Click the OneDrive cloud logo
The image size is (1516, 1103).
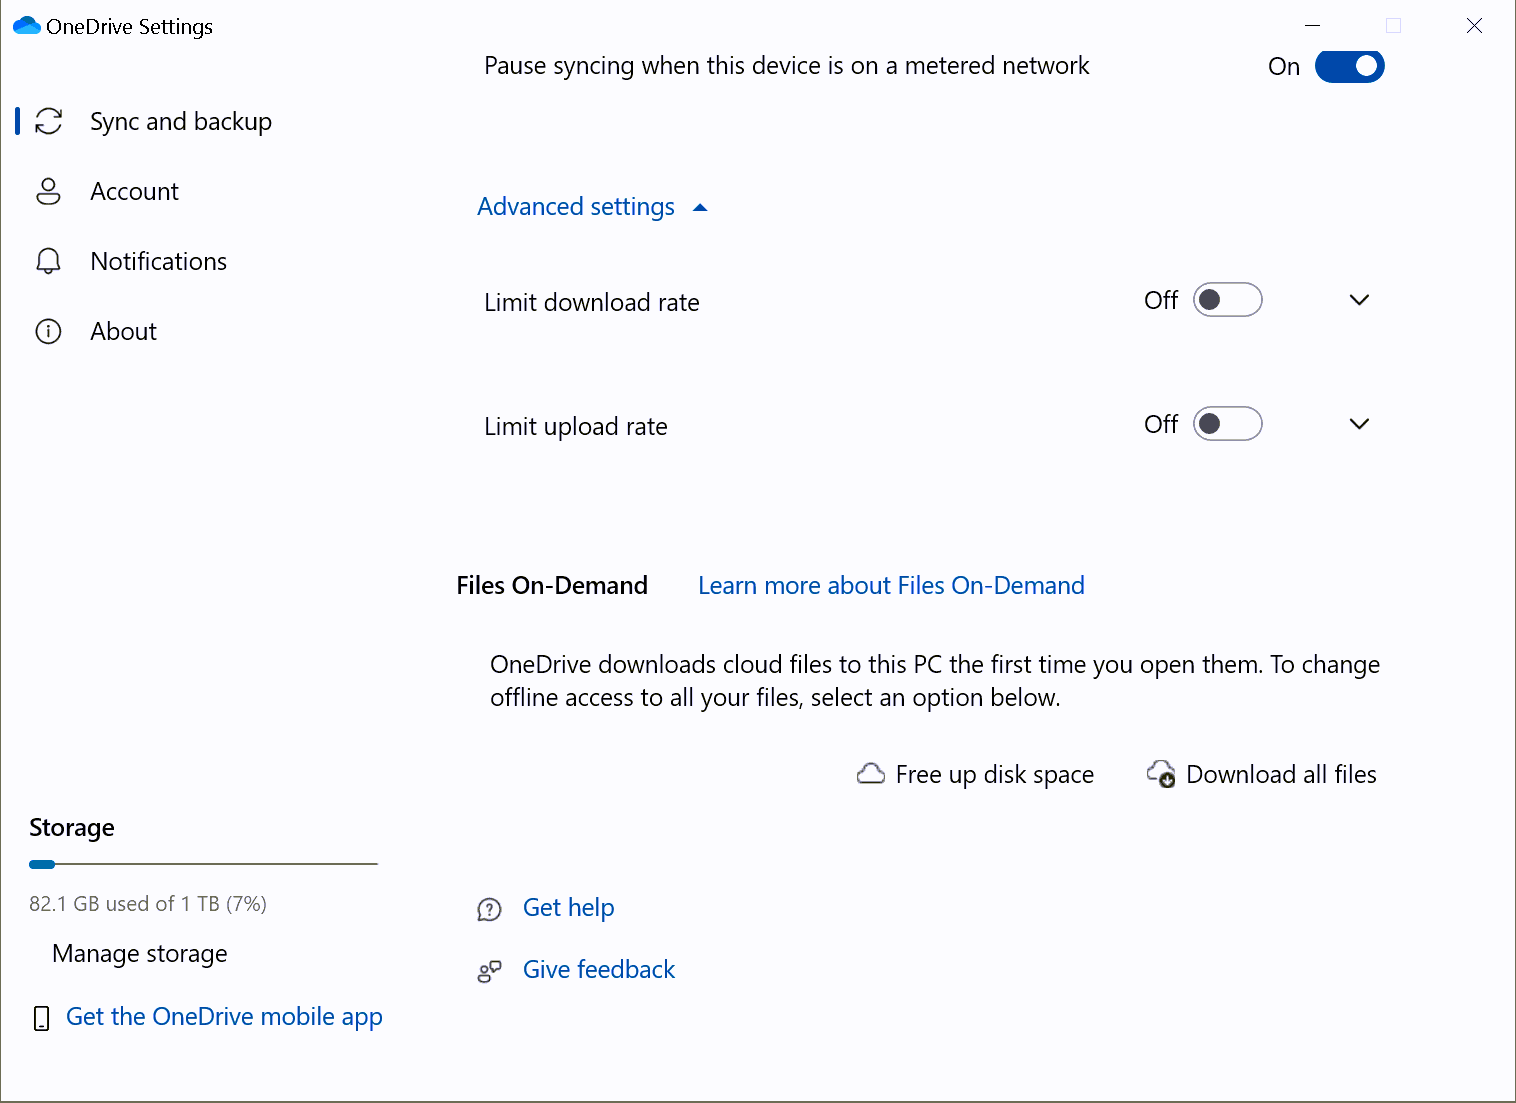[x=25, y=25]
